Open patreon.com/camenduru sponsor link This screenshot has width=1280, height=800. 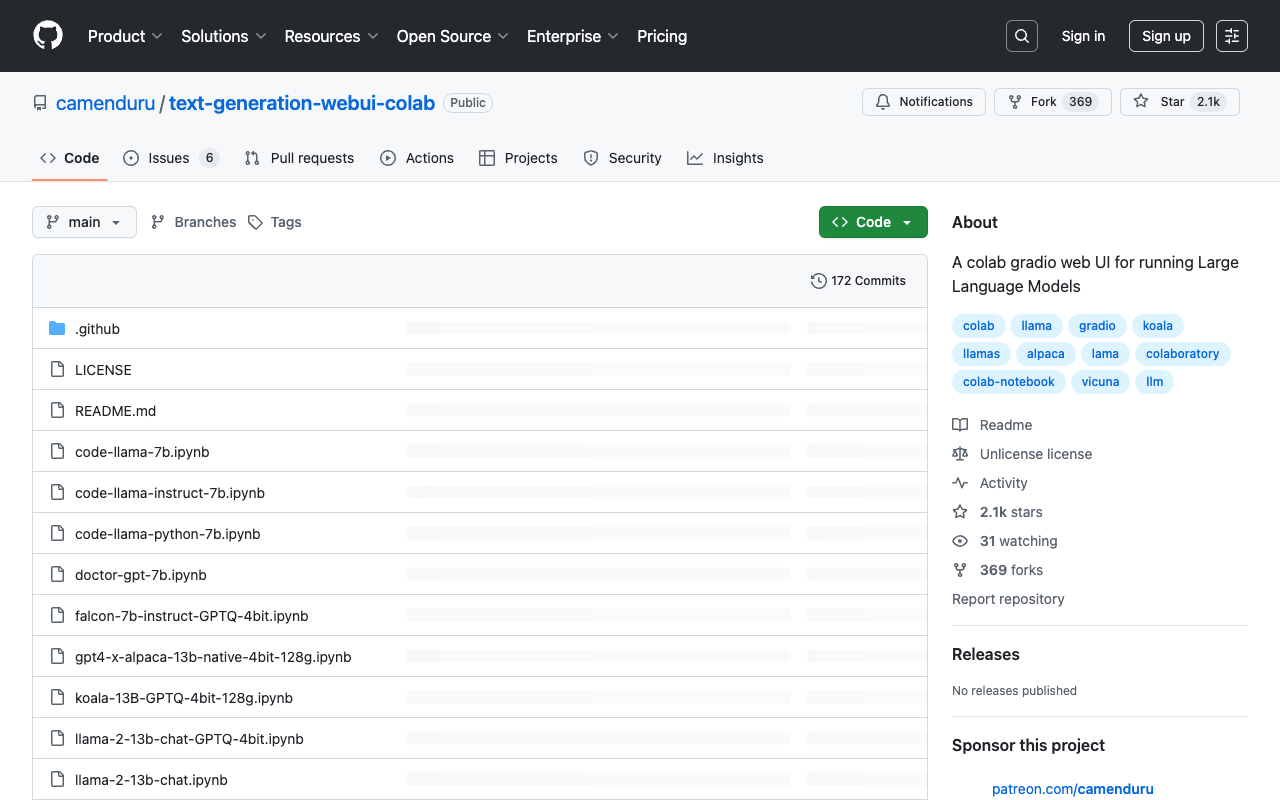click(x=1072, y=789)
